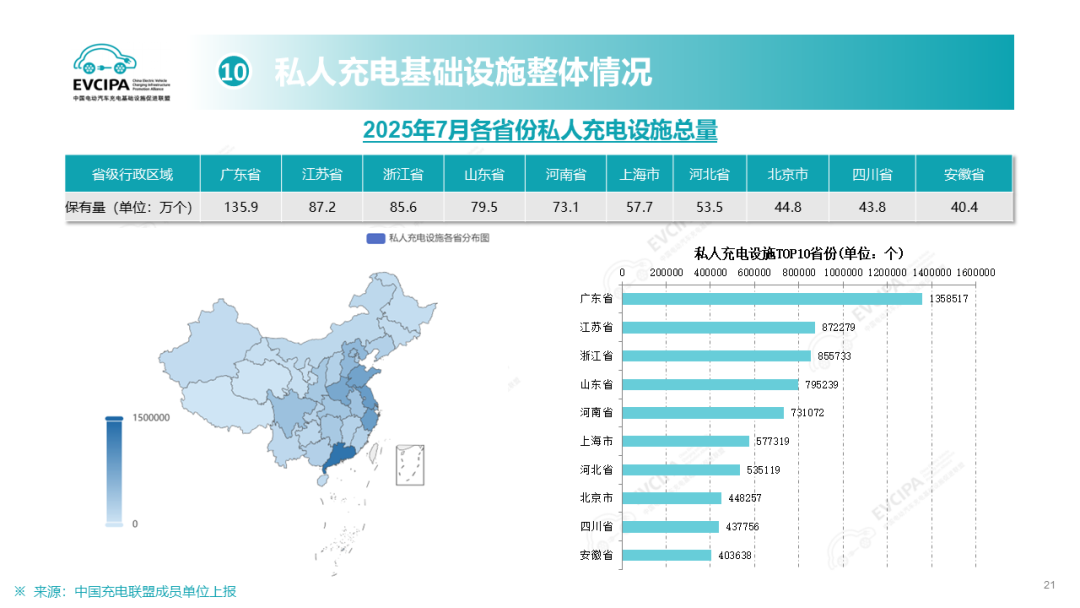1080x608 pixels.
Task: Click the South China Sea inset map
Action: click(410, 465)
